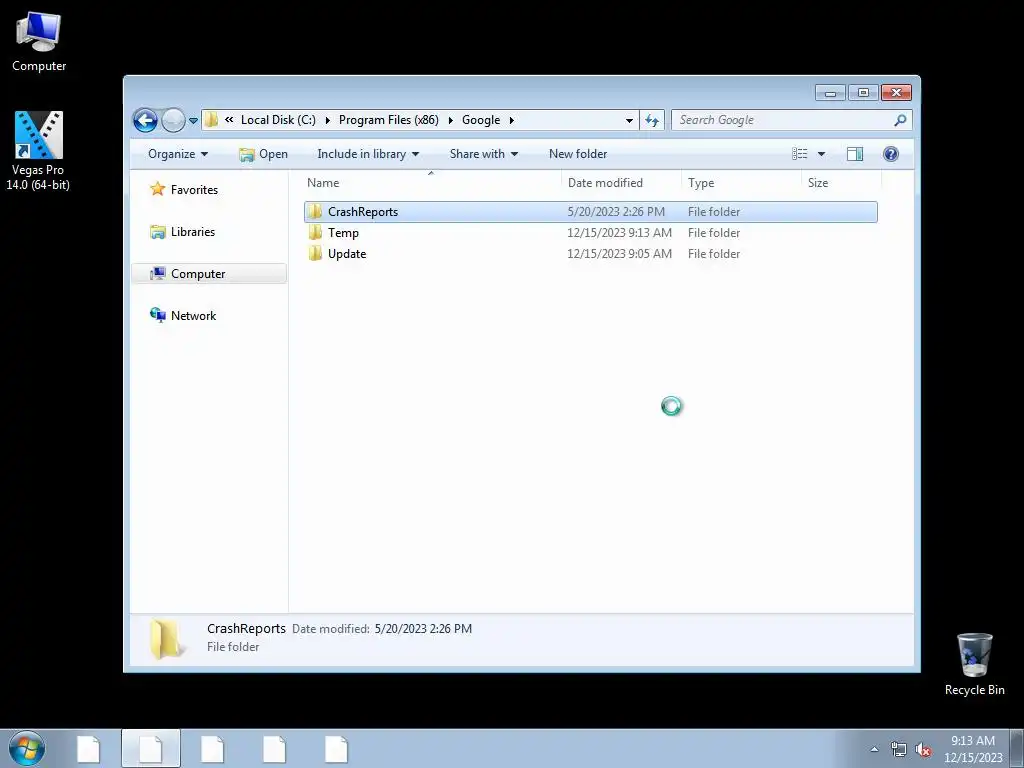The width and height of the screenshot is (1024, 768).
Task: Click the Forward navigation button
Action: click(x=173, y=120)
